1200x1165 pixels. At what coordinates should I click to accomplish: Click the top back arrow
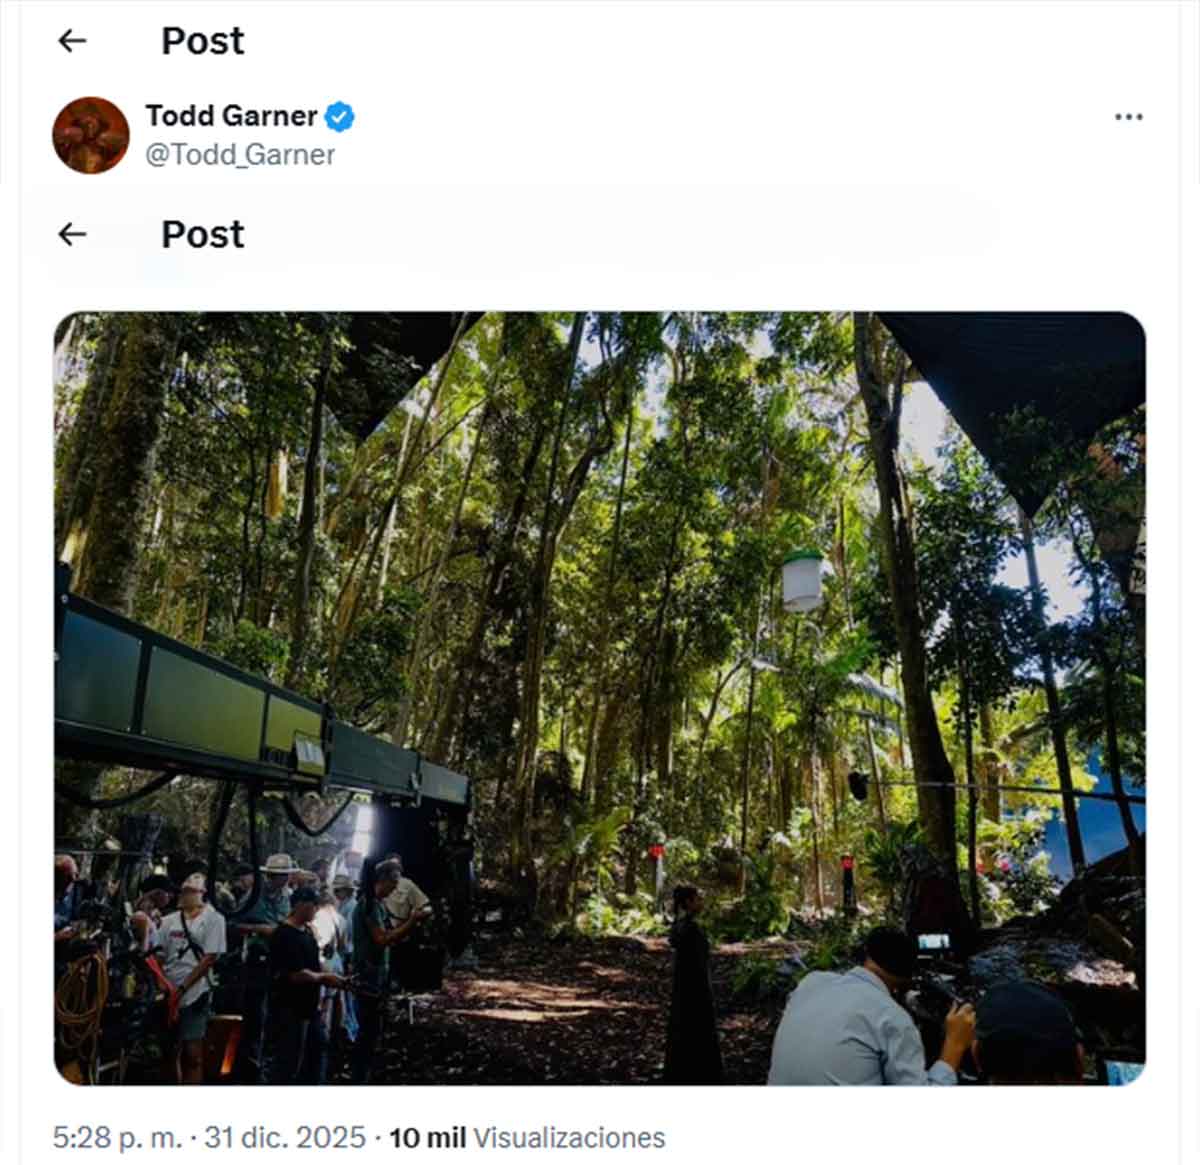coord(72,41)
